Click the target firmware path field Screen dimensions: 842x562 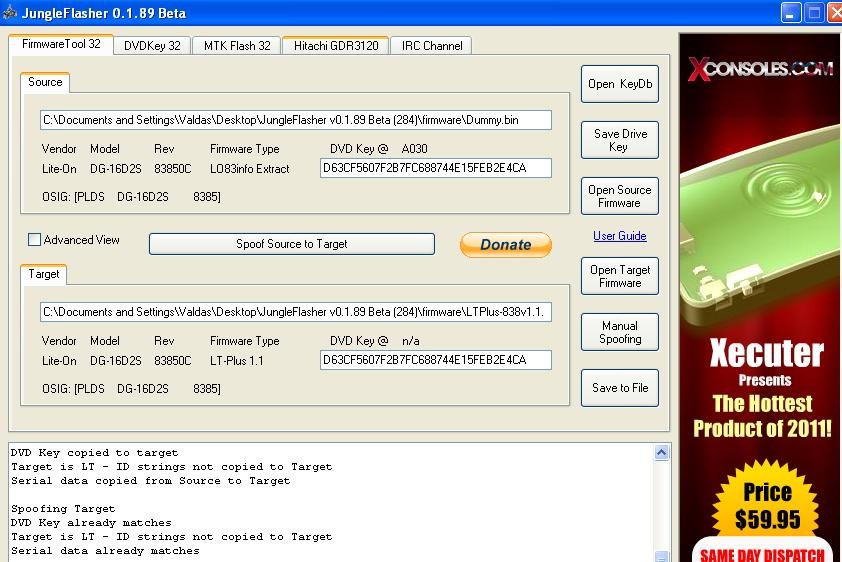[x=296, y=312]
